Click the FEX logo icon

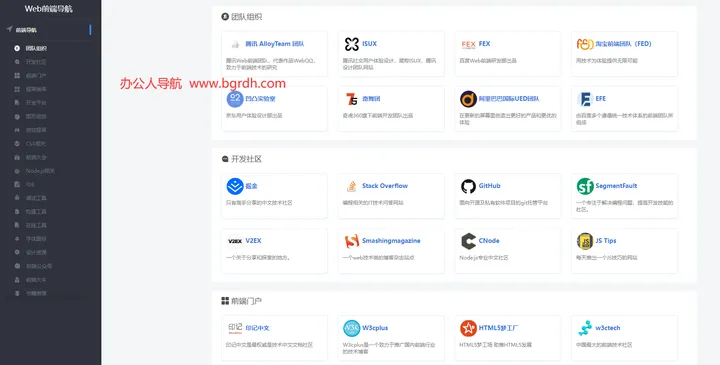coord(468,45)
